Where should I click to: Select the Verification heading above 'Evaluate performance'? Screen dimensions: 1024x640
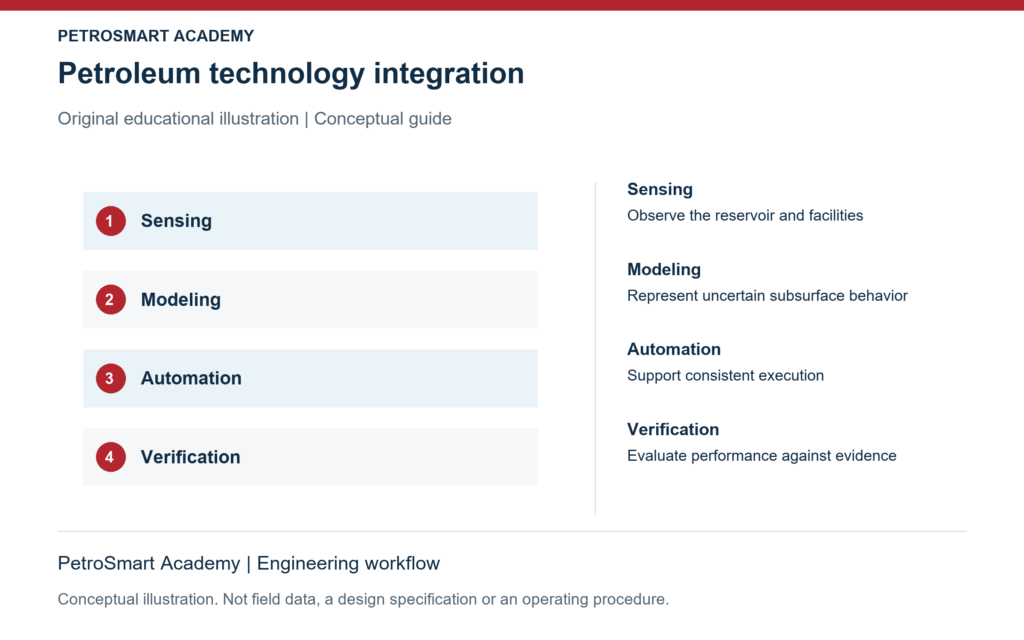coord(673,430)
